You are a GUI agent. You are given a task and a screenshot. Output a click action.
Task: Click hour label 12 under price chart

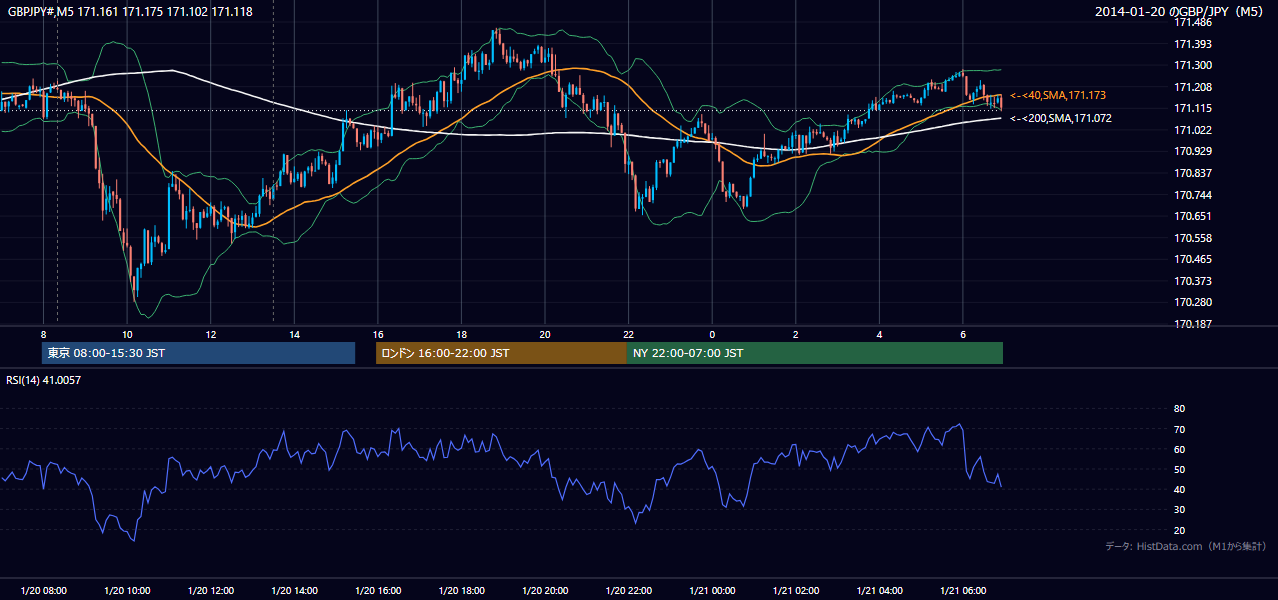pyautogui.click(x=211, y=334)
